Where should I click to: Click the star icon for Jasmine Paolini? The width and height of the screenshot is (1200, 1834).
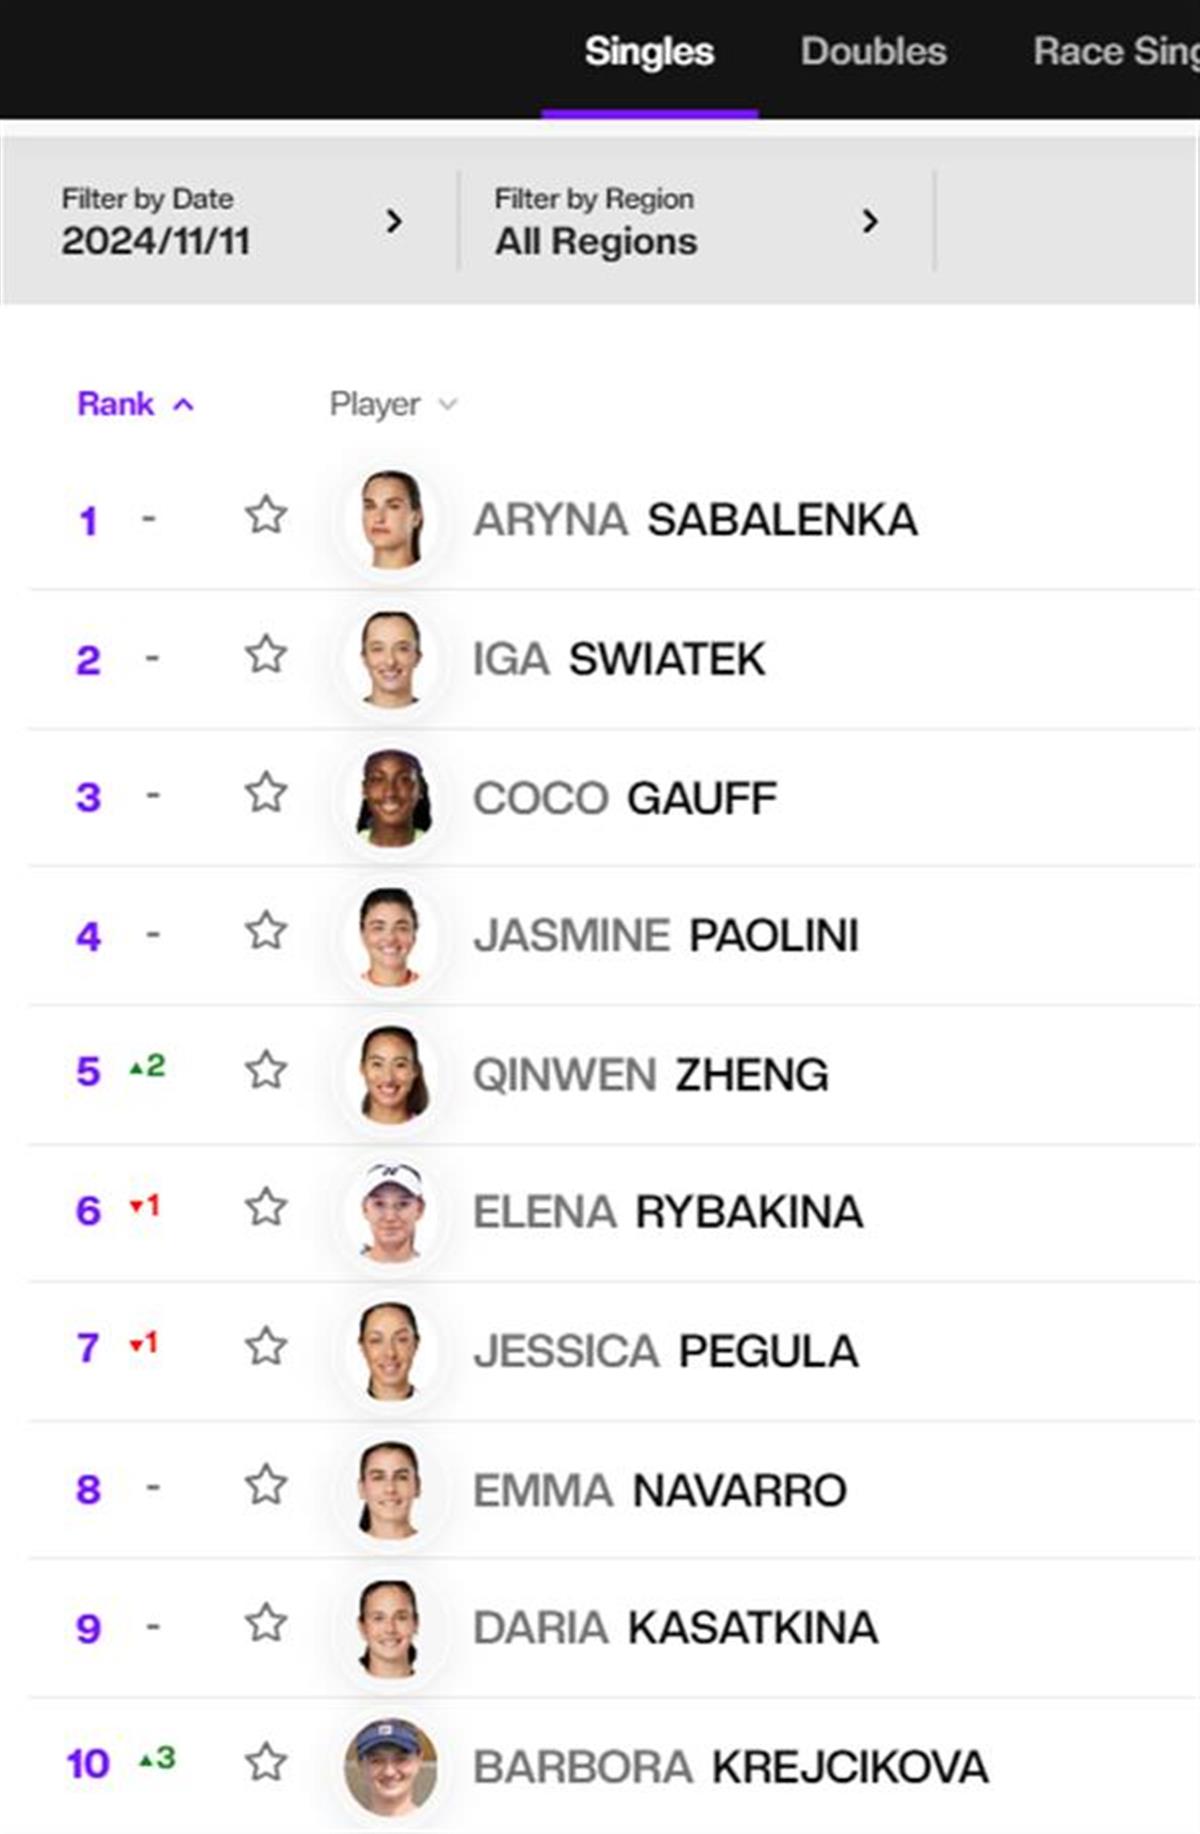[x=266, y=932]
